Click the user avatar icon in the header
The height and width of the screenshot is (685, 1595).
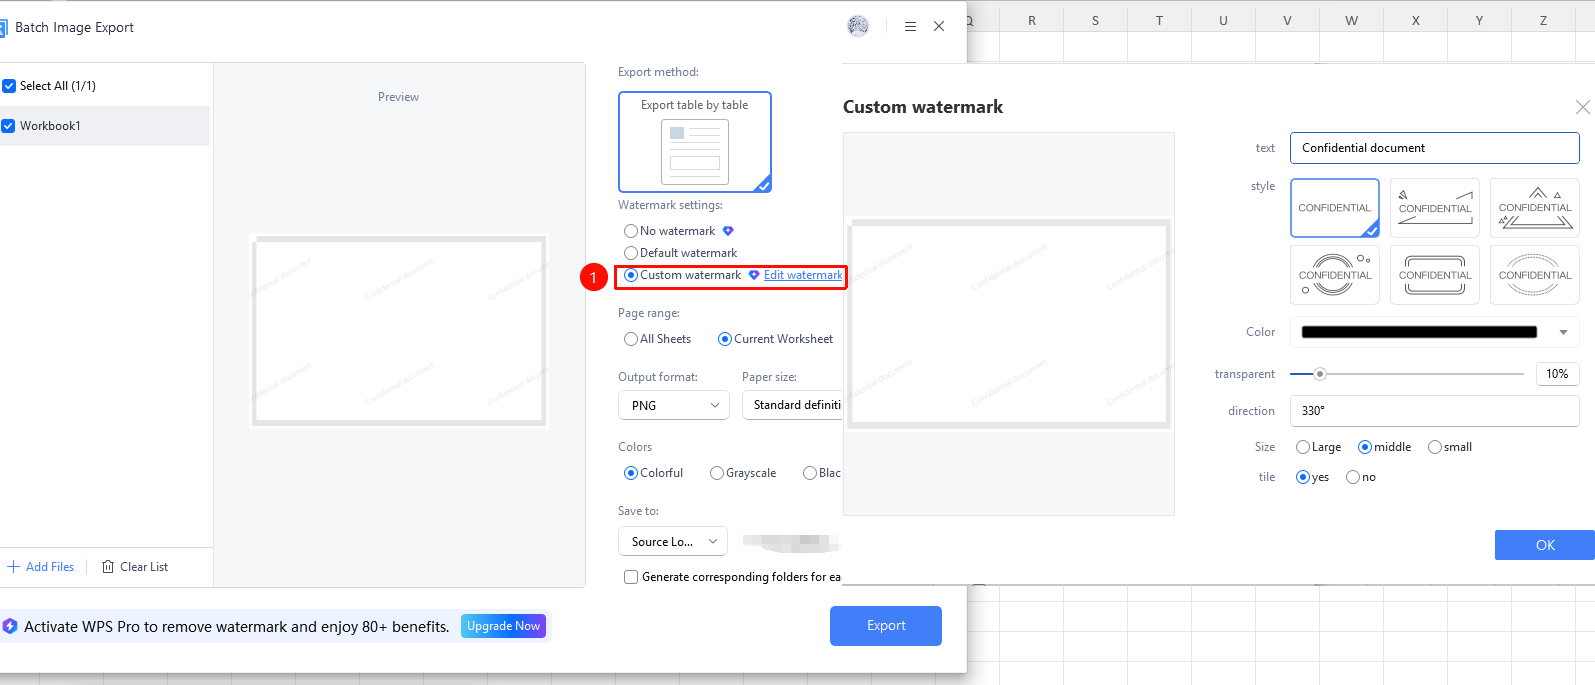tap(858, 27)
